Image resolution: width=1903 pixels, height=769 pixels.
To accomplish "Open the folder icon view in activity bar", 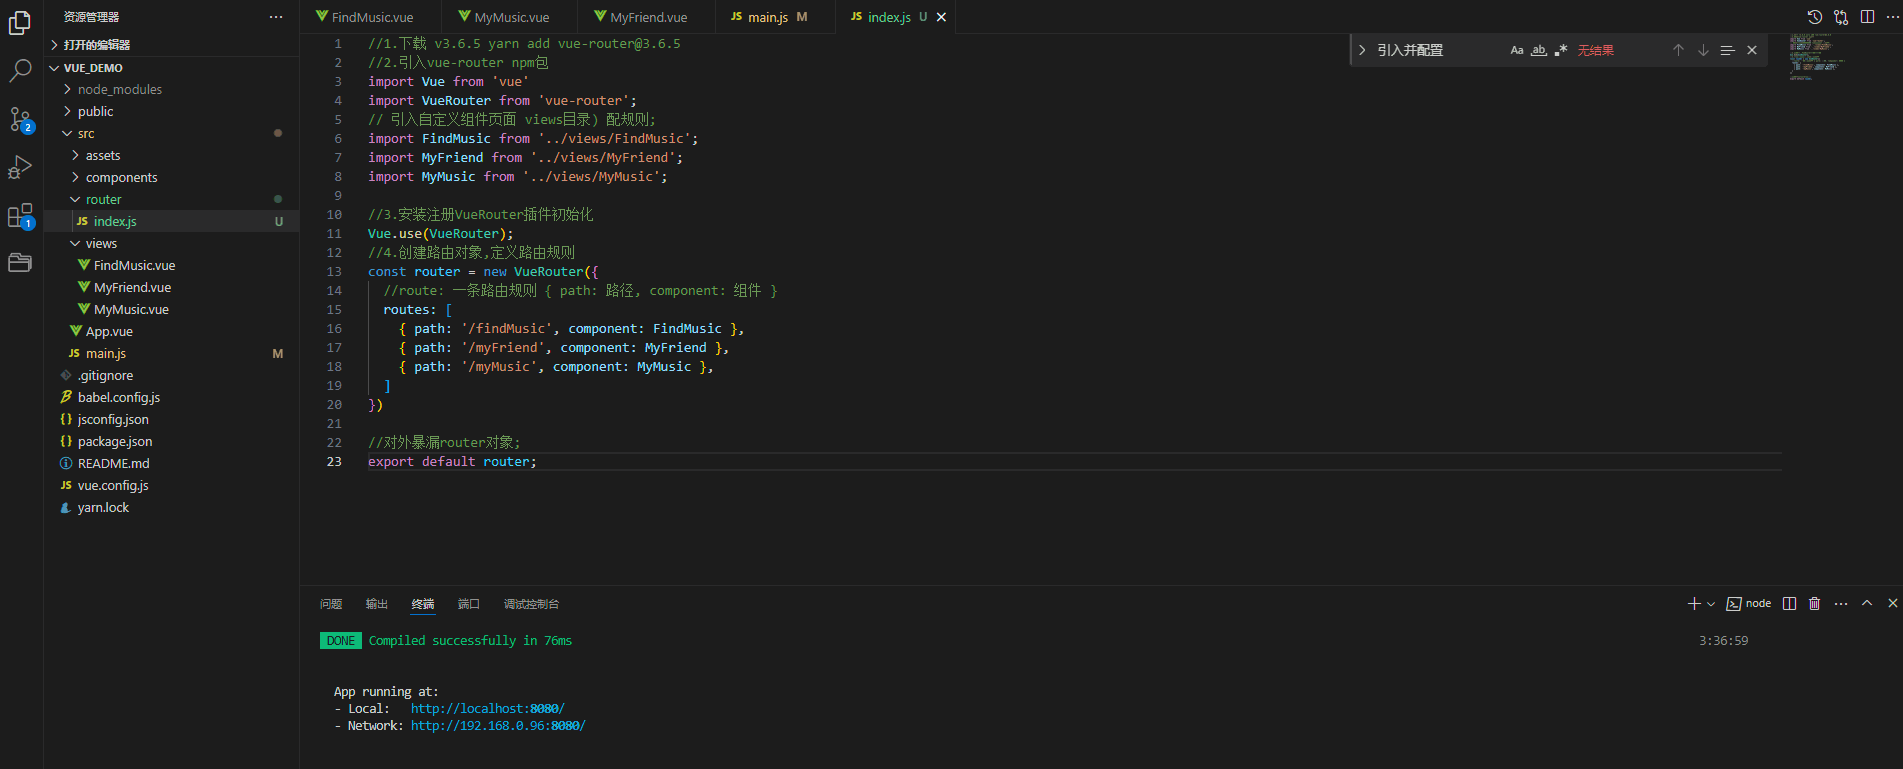I will coord(20,263).
